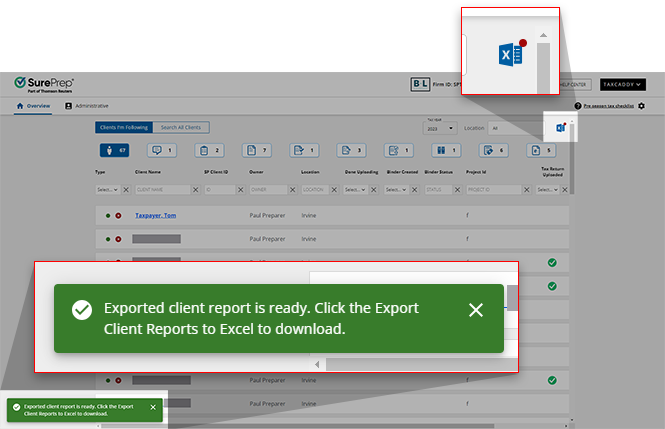
Task: Select the clipboard filter showing 2
Action: point(210,150)
